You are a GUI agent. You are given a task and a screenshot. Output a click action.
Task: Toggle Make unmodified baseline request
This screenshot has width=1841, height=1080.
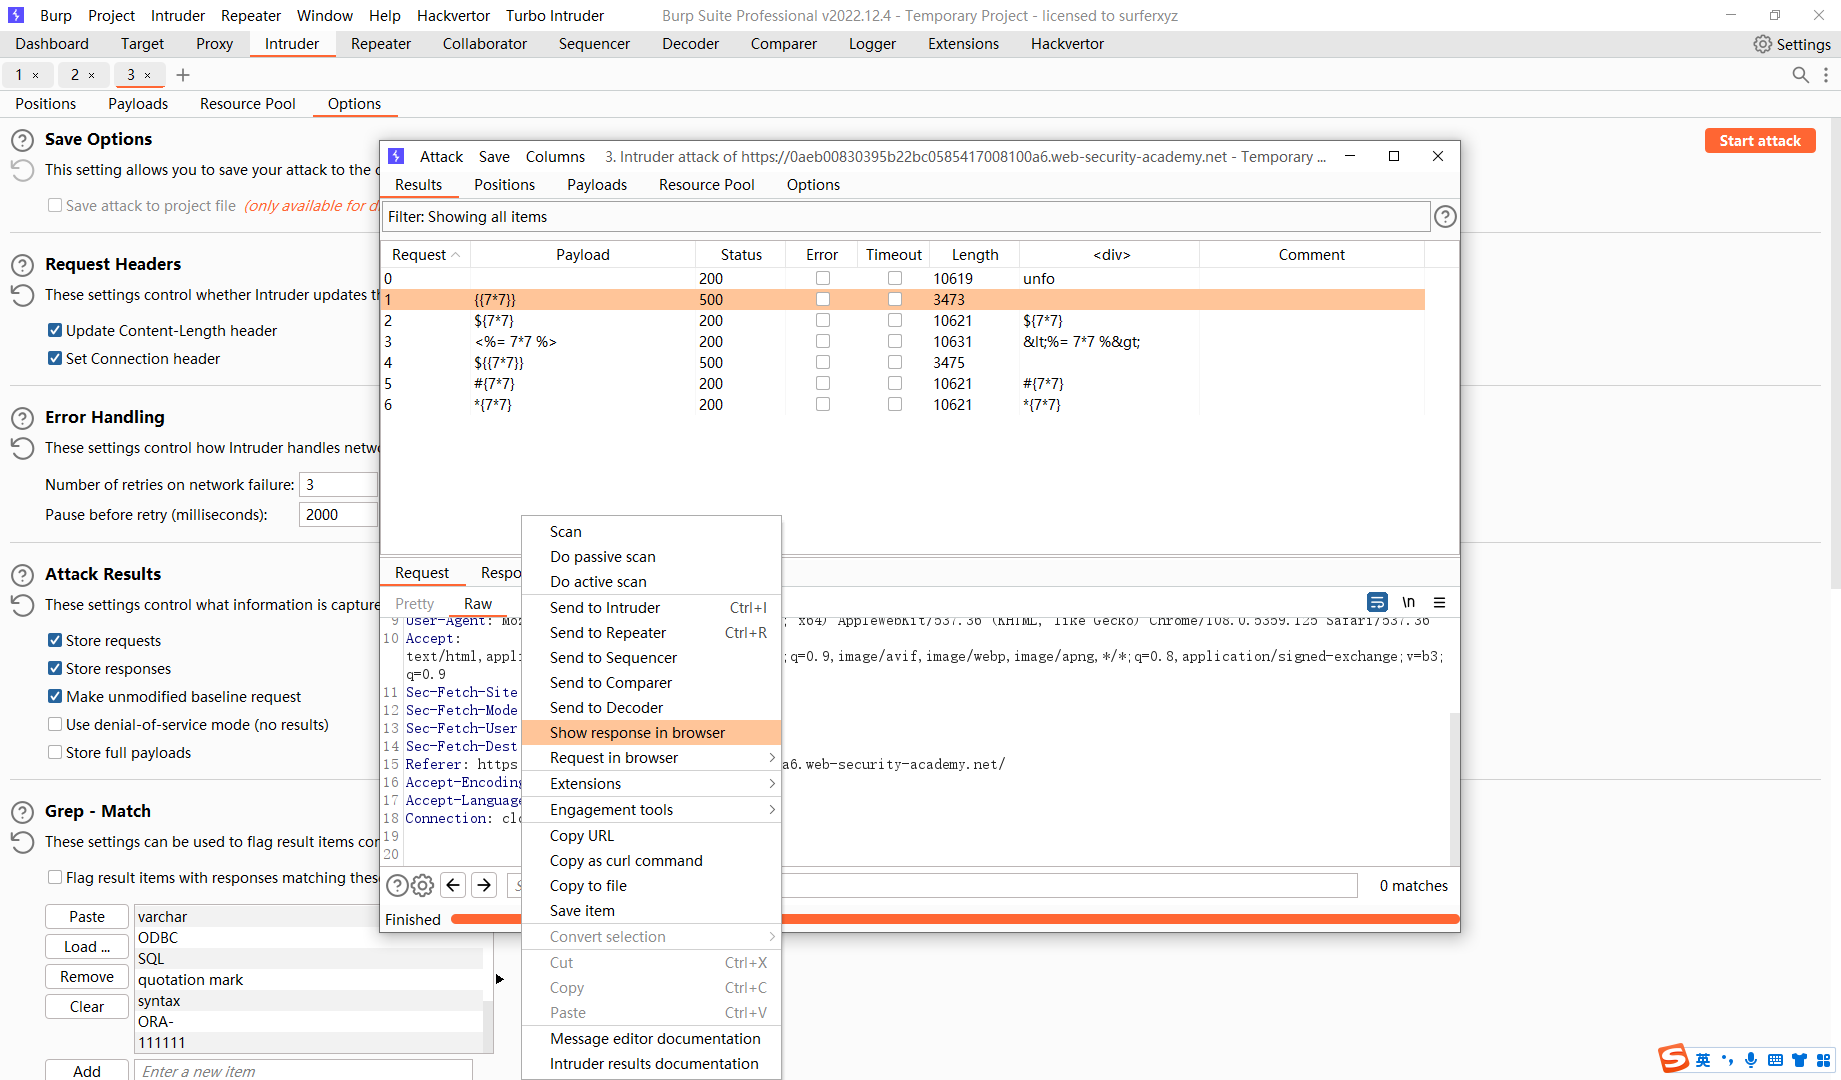(55, 696)
